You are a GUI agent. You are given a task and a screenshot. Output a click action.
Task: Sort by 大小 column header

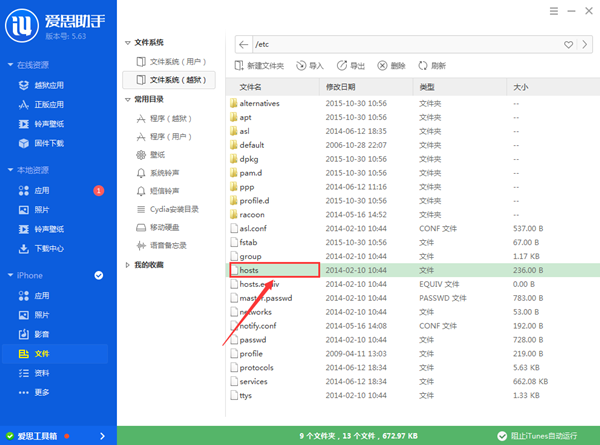tap(554, 87)
